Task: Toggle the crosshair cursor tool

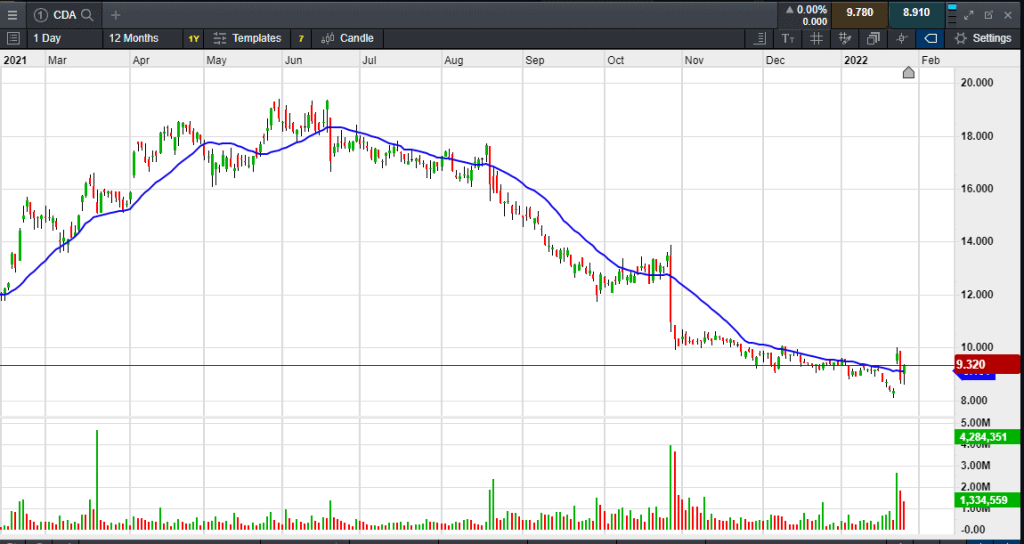Action: pyautogui.click(x=901, y=38)
